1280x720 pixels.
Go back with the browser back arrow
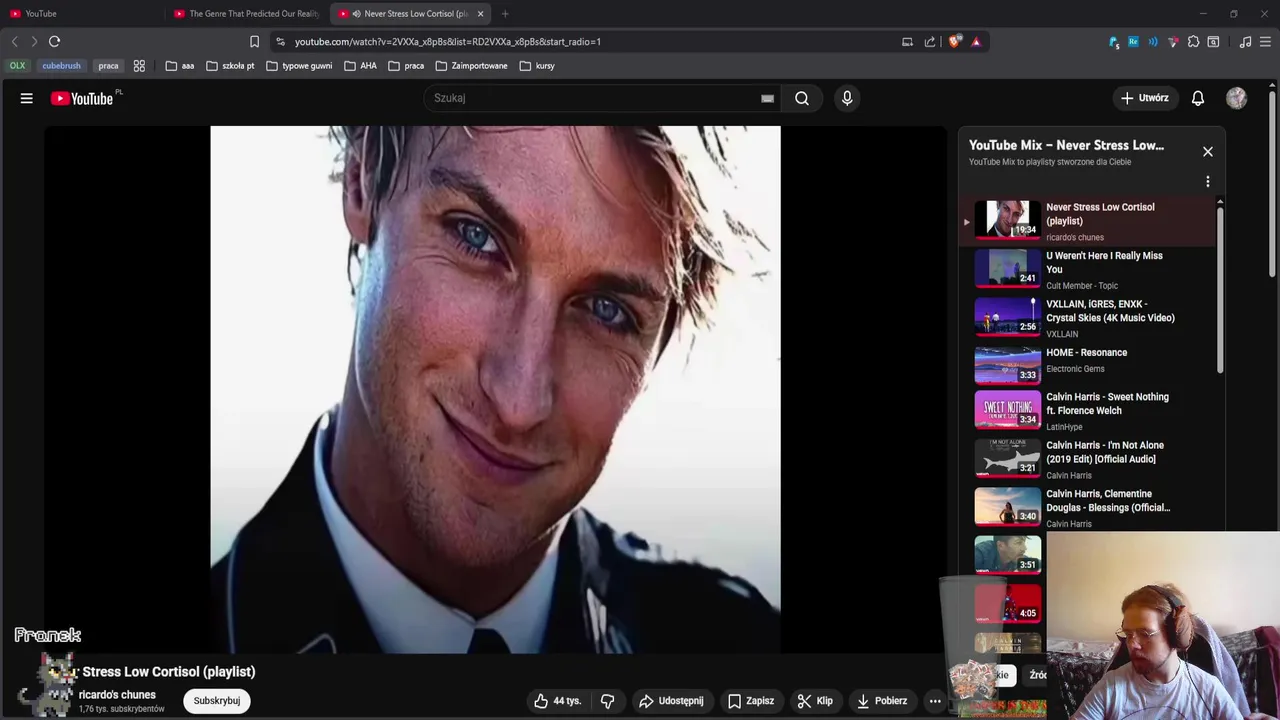point(15,41)
